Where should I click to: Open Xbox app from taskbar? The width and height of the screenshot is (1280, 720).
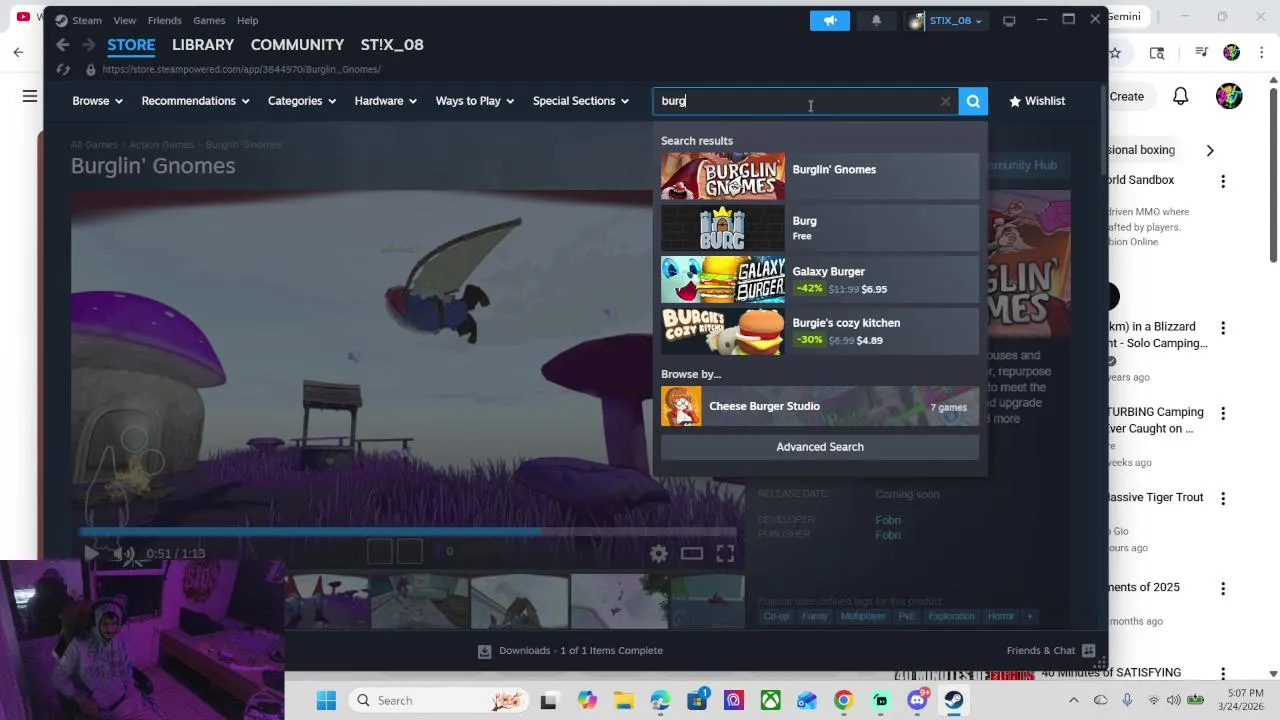tap(770, 700)
